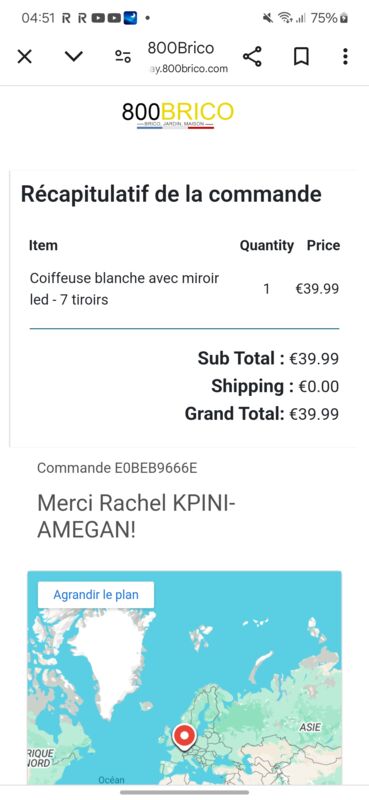Select the Coiffeuse blanche item name
Screen dimensions: 369x800
pos(124,289)
